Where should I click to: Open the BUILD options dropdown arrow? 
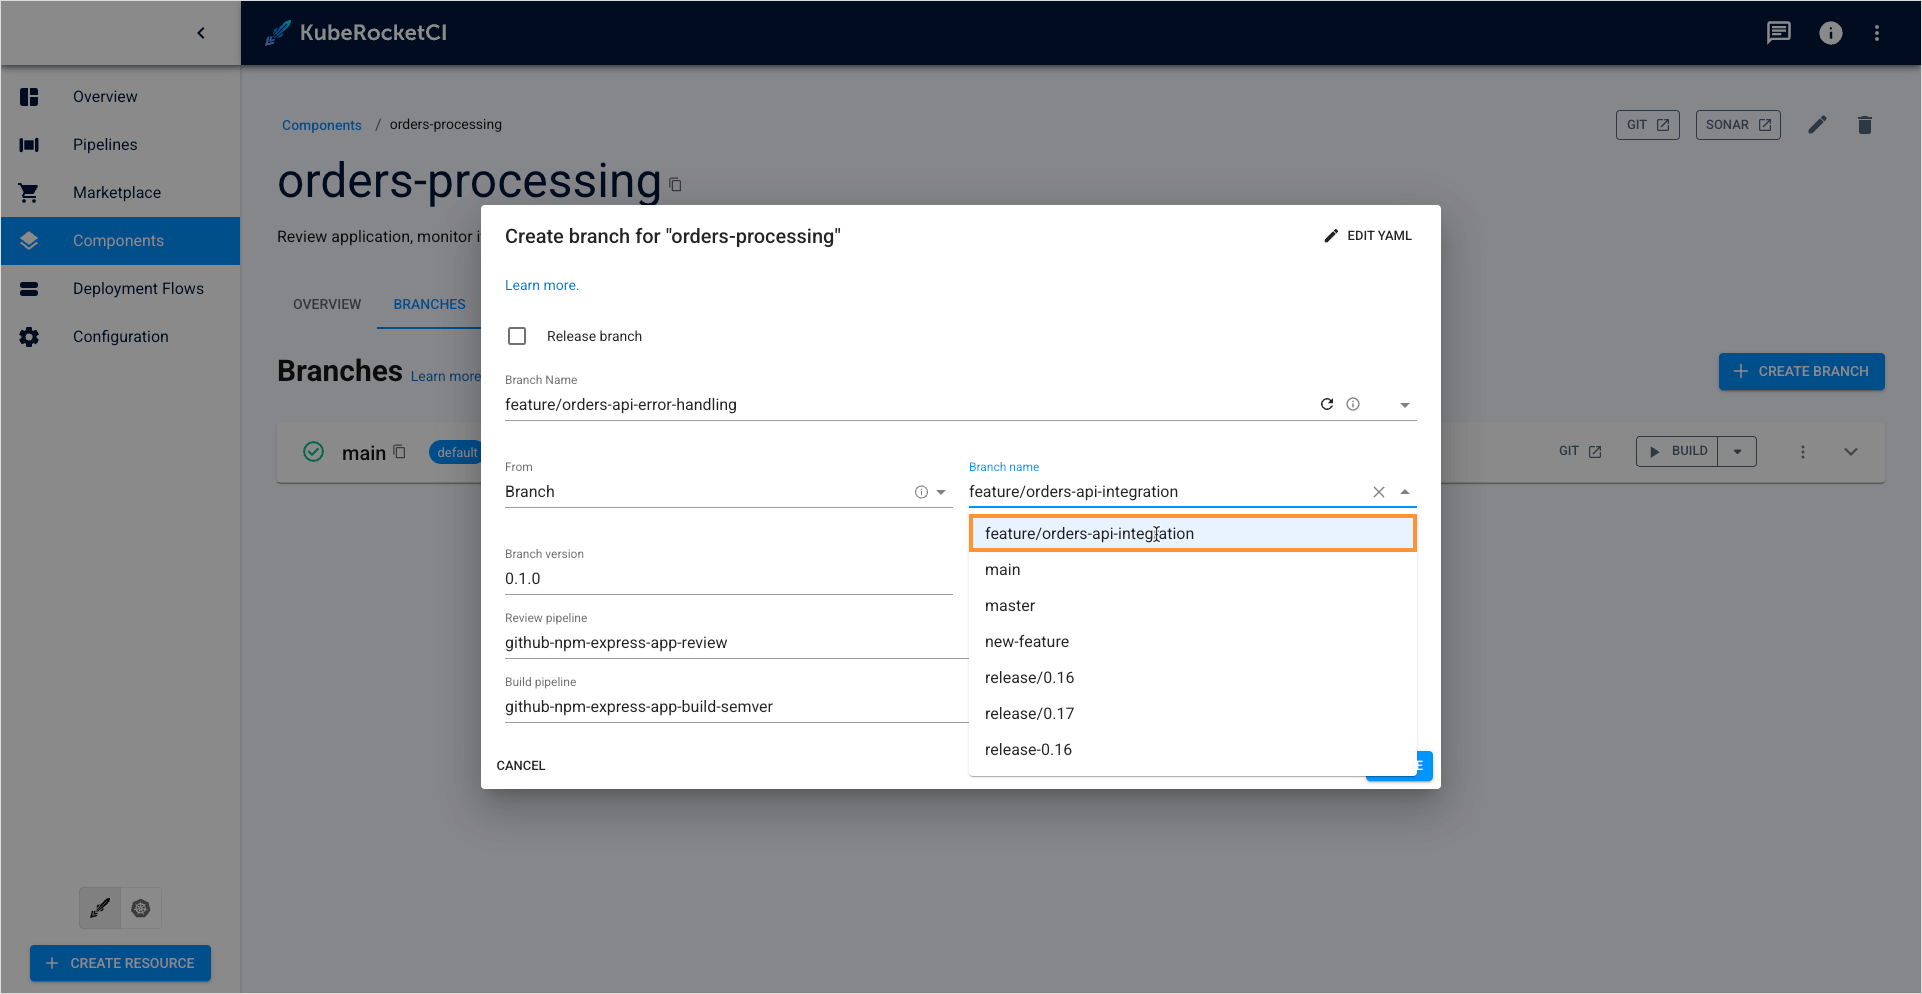click(x=1738, y=451)
